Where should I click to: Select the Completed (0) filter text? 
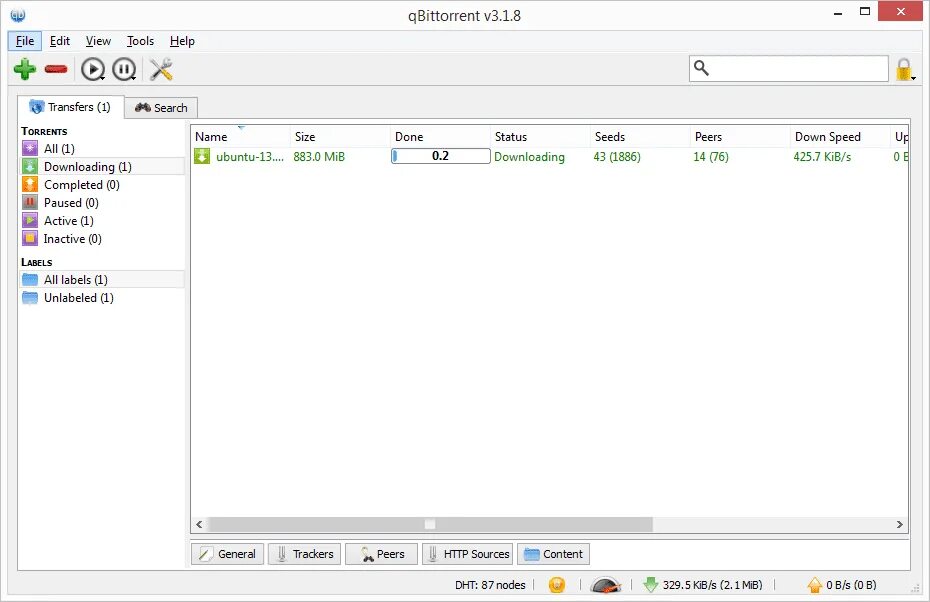click(82, 185)
